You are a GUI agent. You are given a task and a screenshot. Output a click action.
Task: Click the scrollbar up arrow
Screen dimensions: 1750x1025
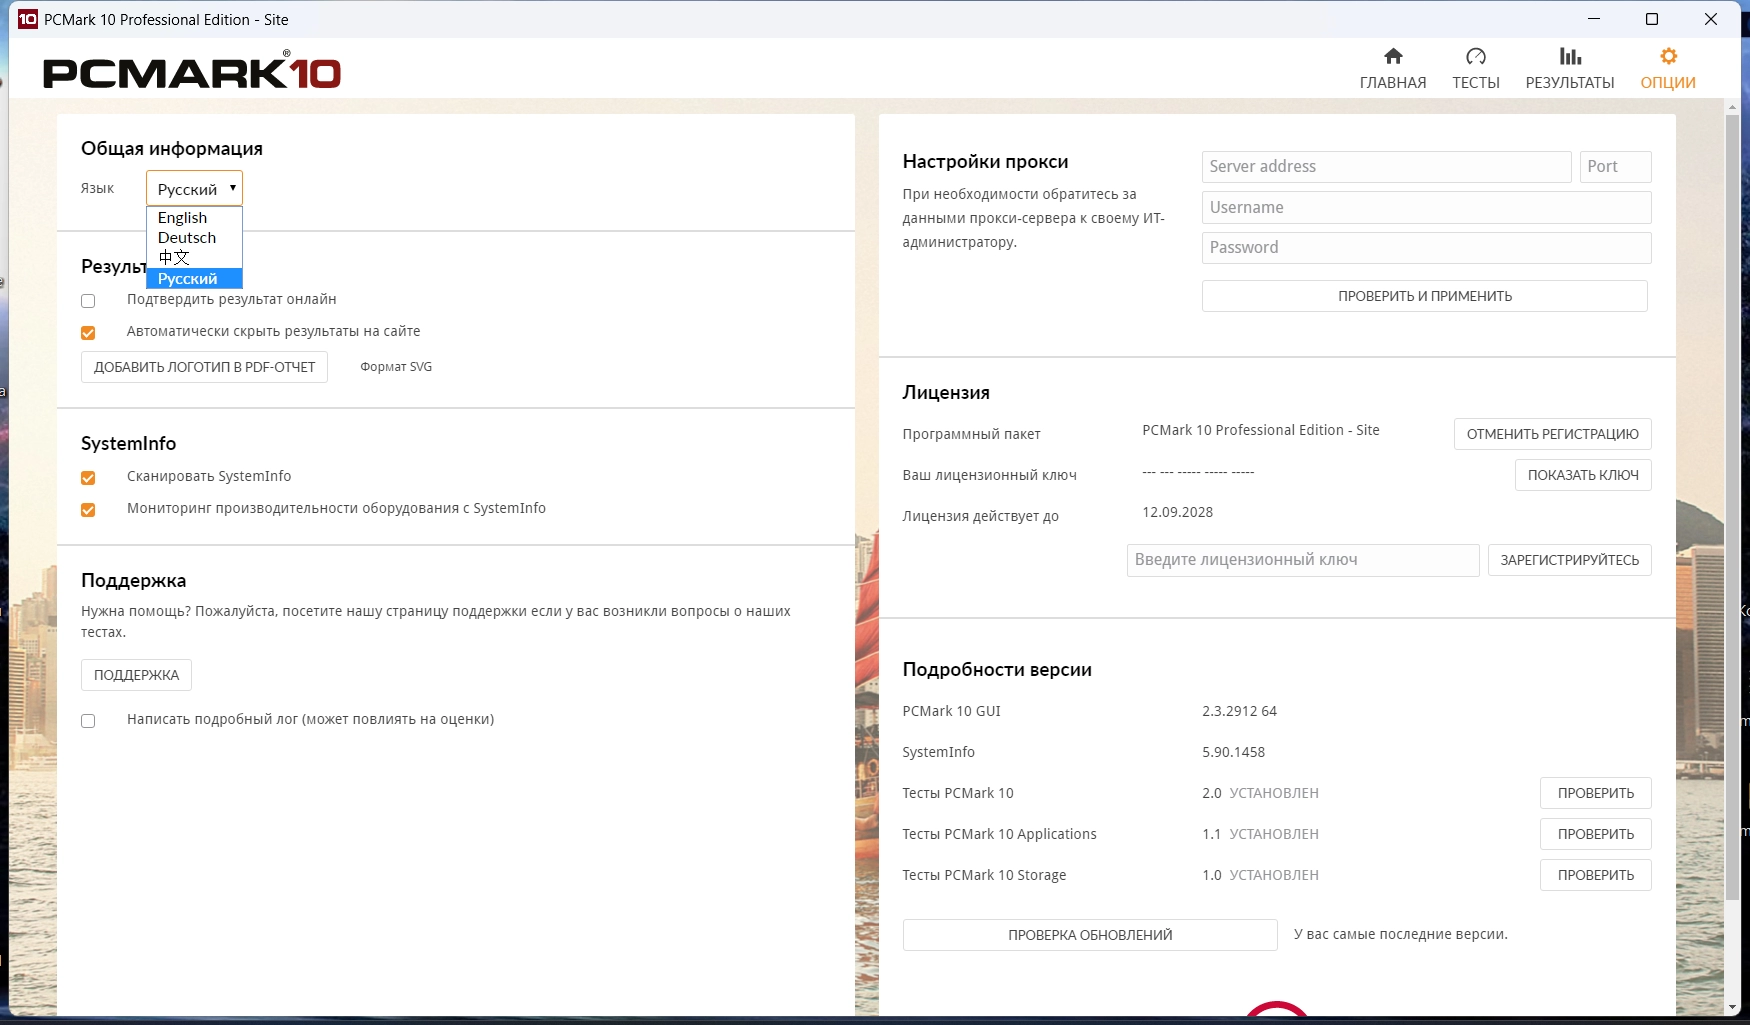tap(1733, 106)
